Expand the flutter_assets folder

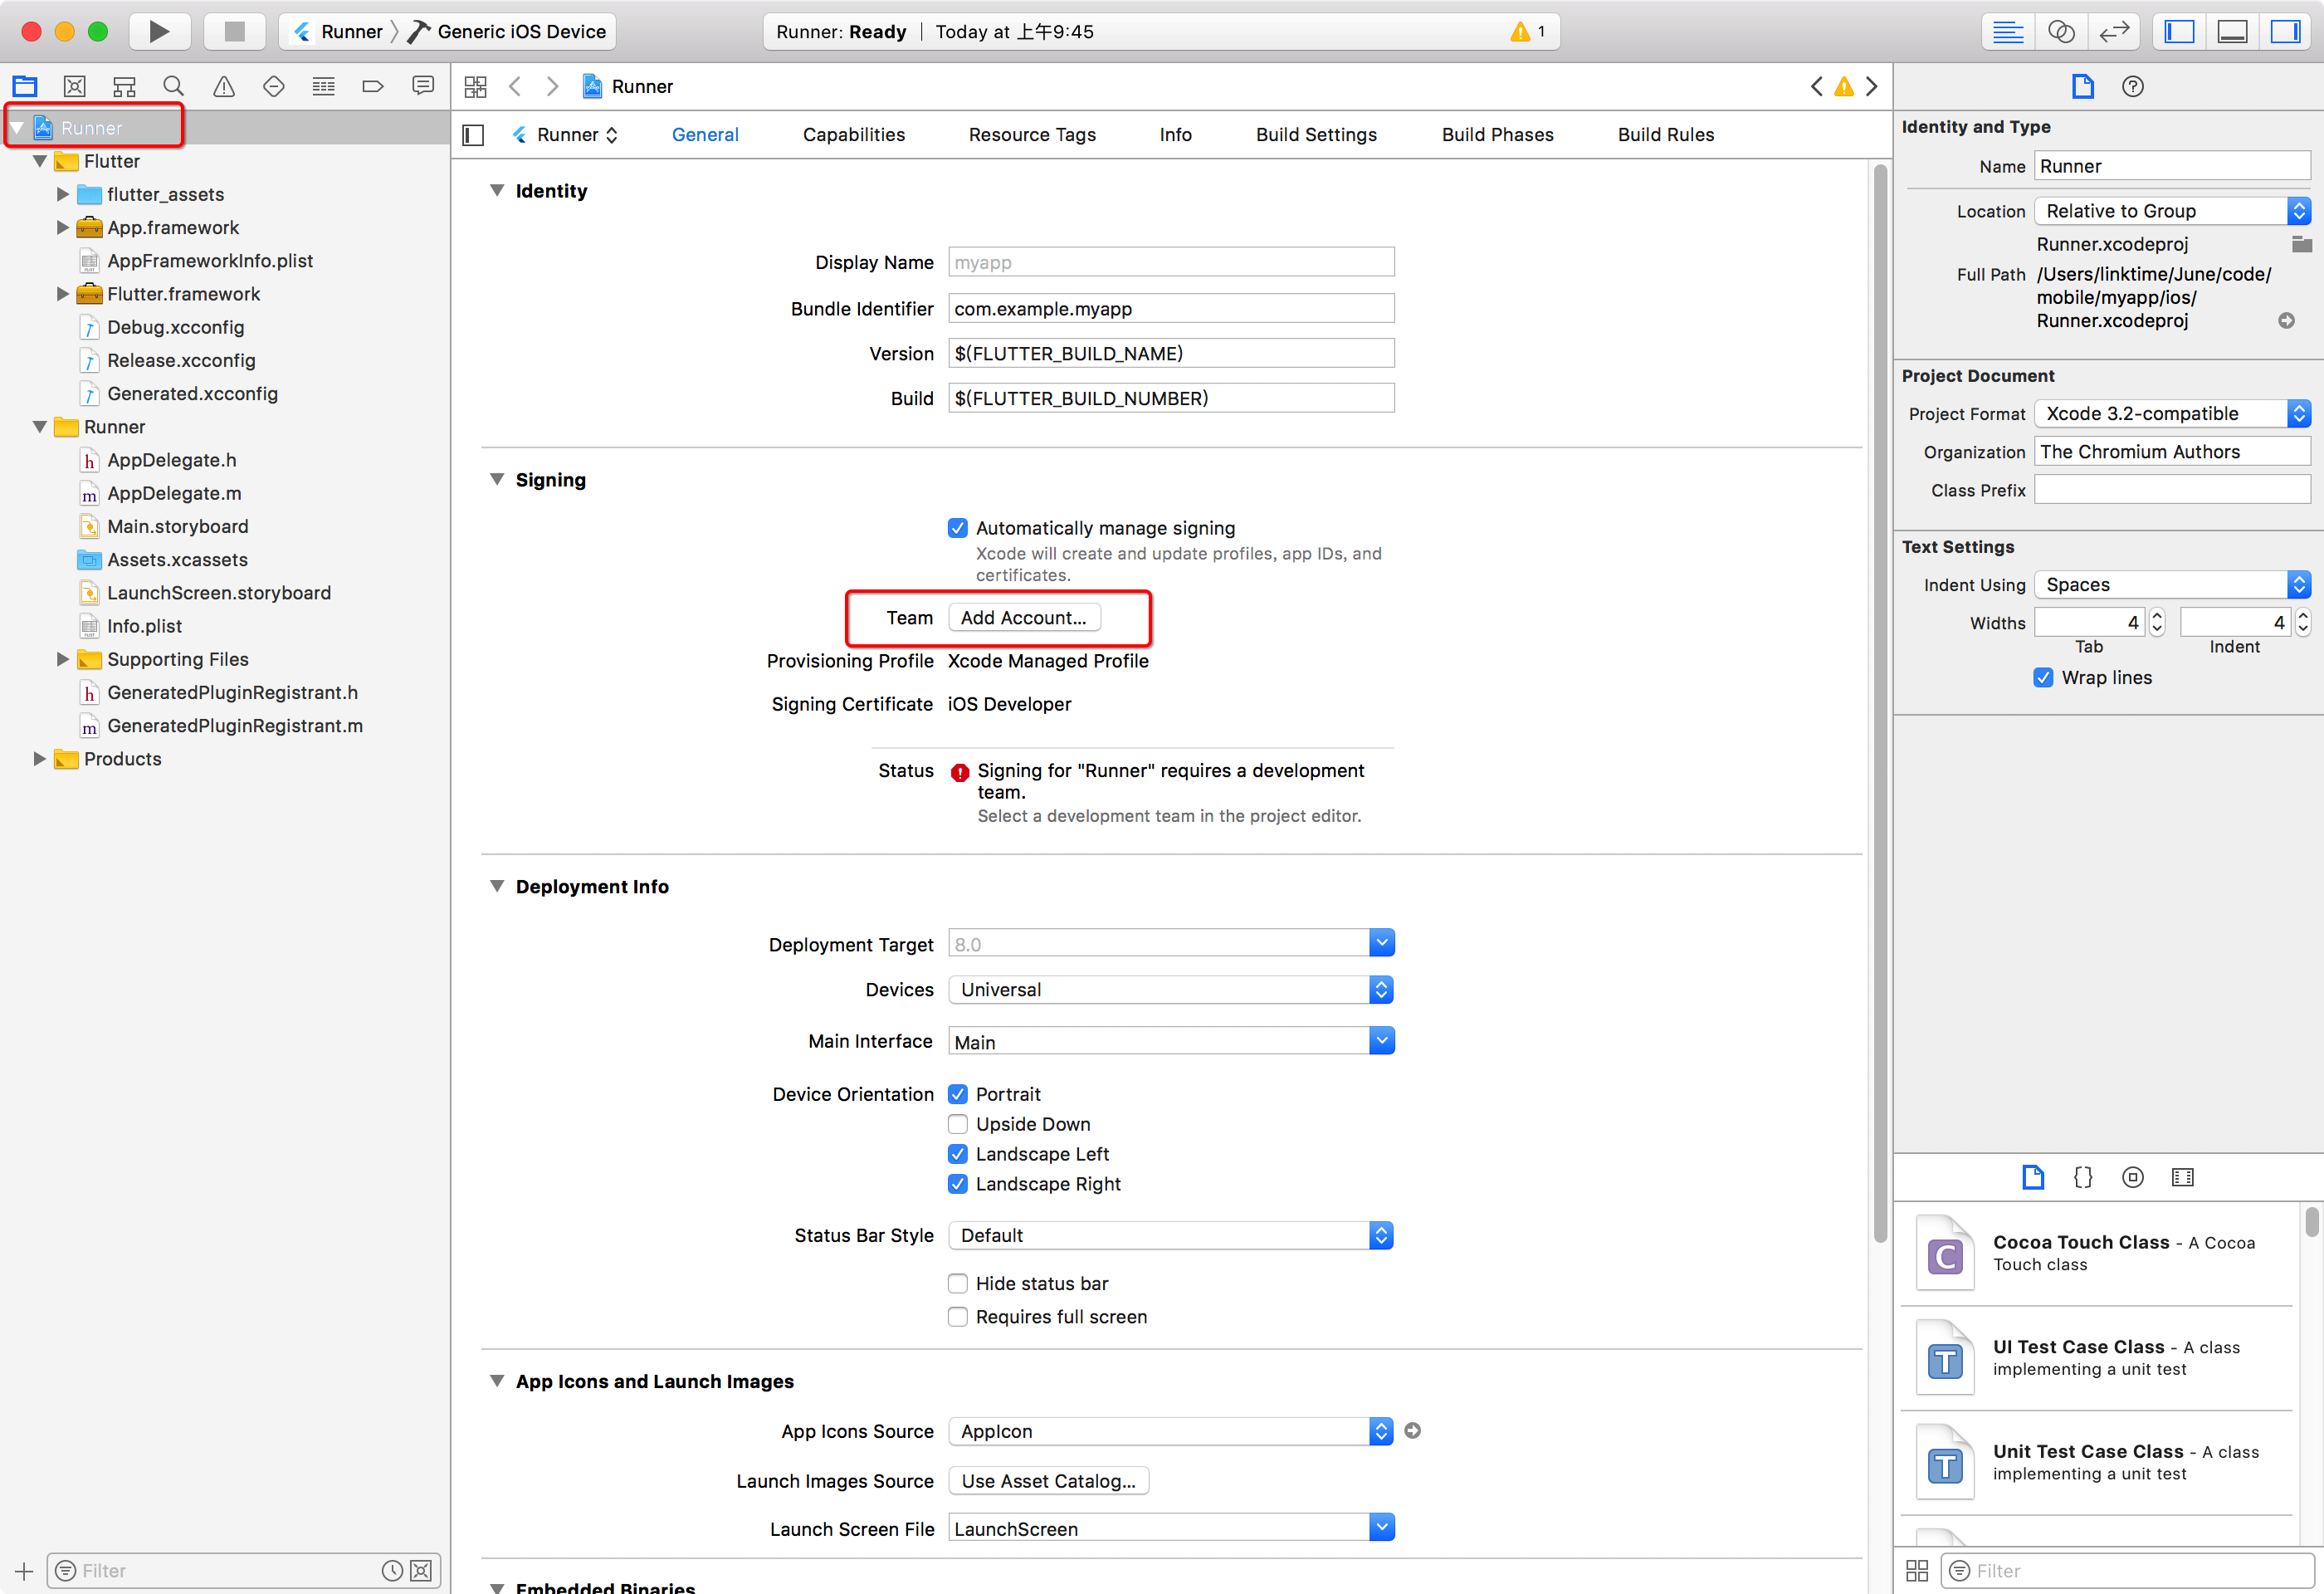click(x=63, y=194)
